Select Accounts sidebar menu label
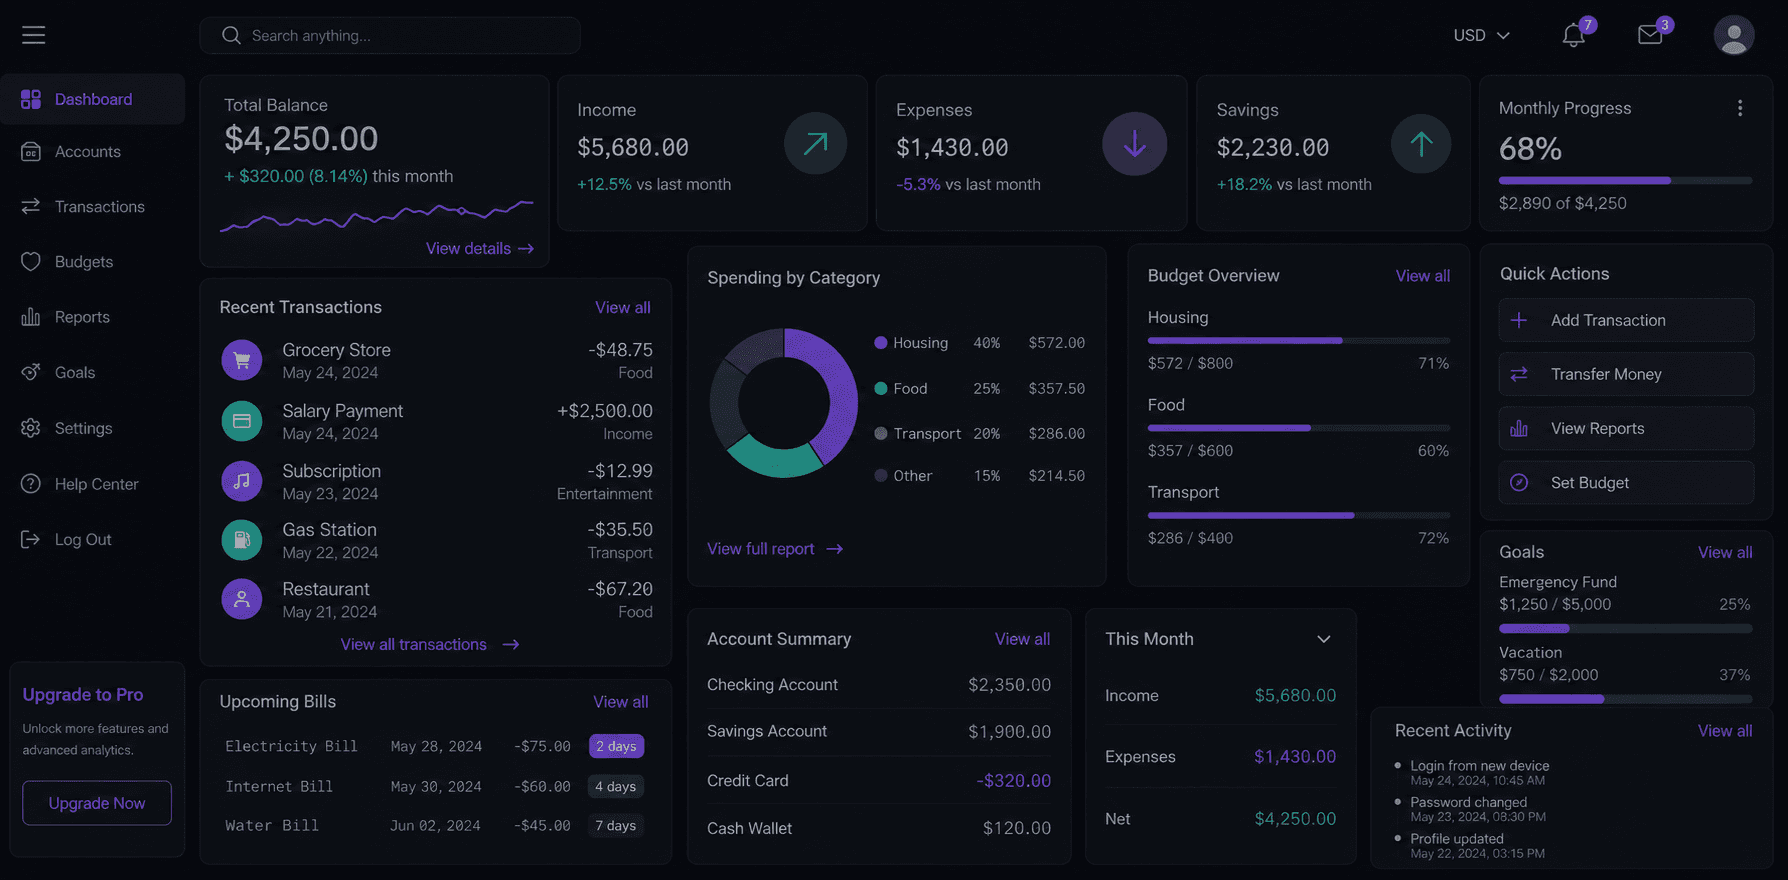This screenshot has height=880, width=1788. tap(88, 152)
